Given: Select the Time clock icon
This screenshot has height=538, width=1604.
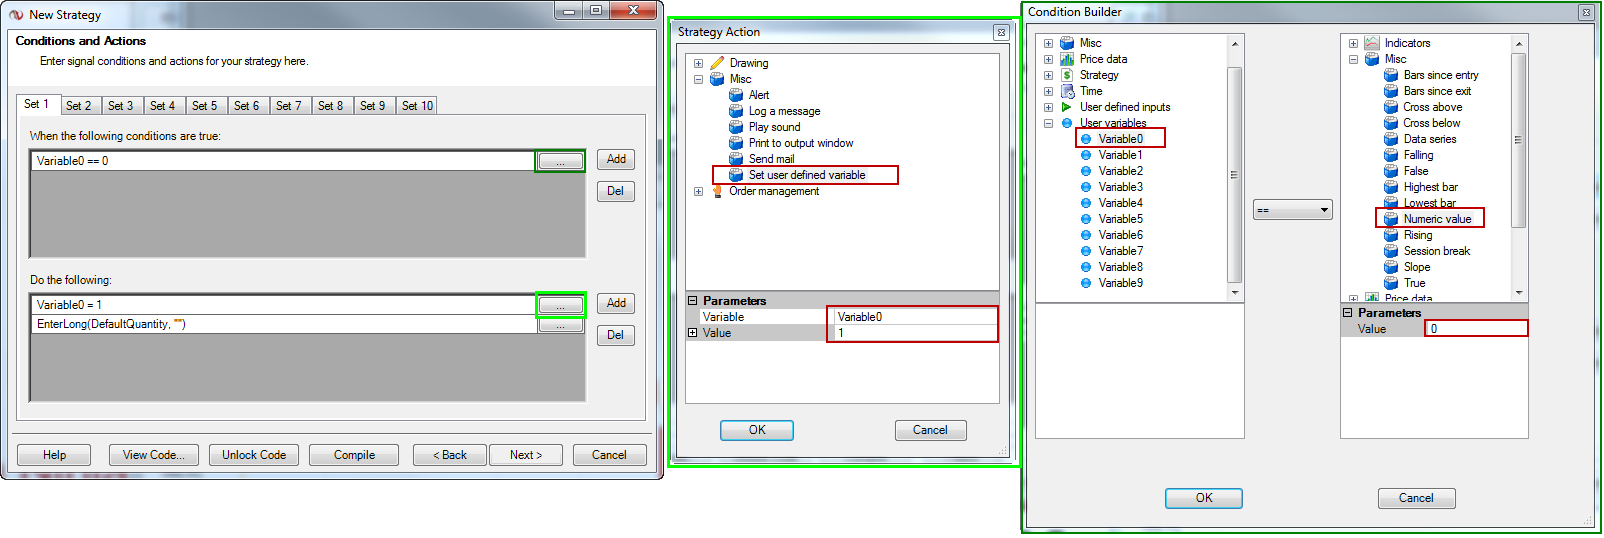Looking at the screenshot, I should coord(1067,91).
